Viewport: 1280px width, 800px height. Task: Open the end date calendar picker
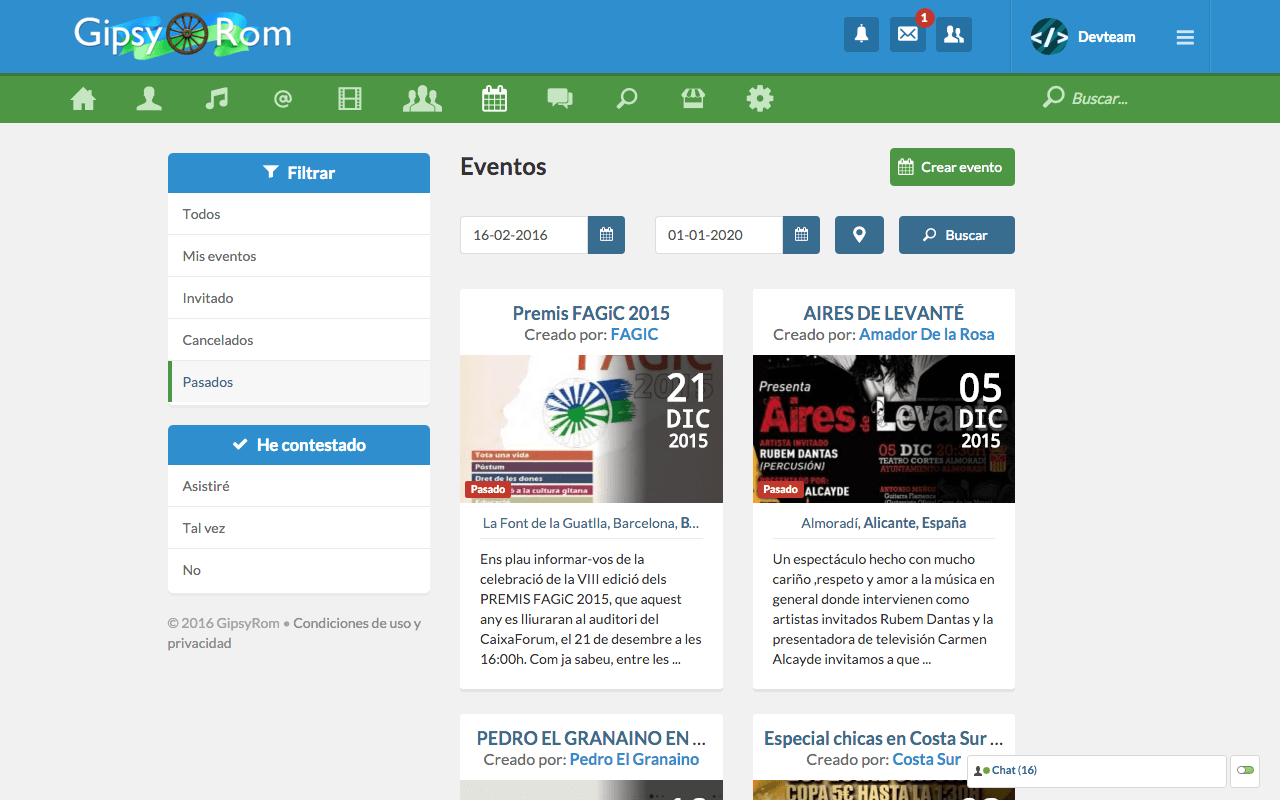pyautogui.click(x=801, y=235)
